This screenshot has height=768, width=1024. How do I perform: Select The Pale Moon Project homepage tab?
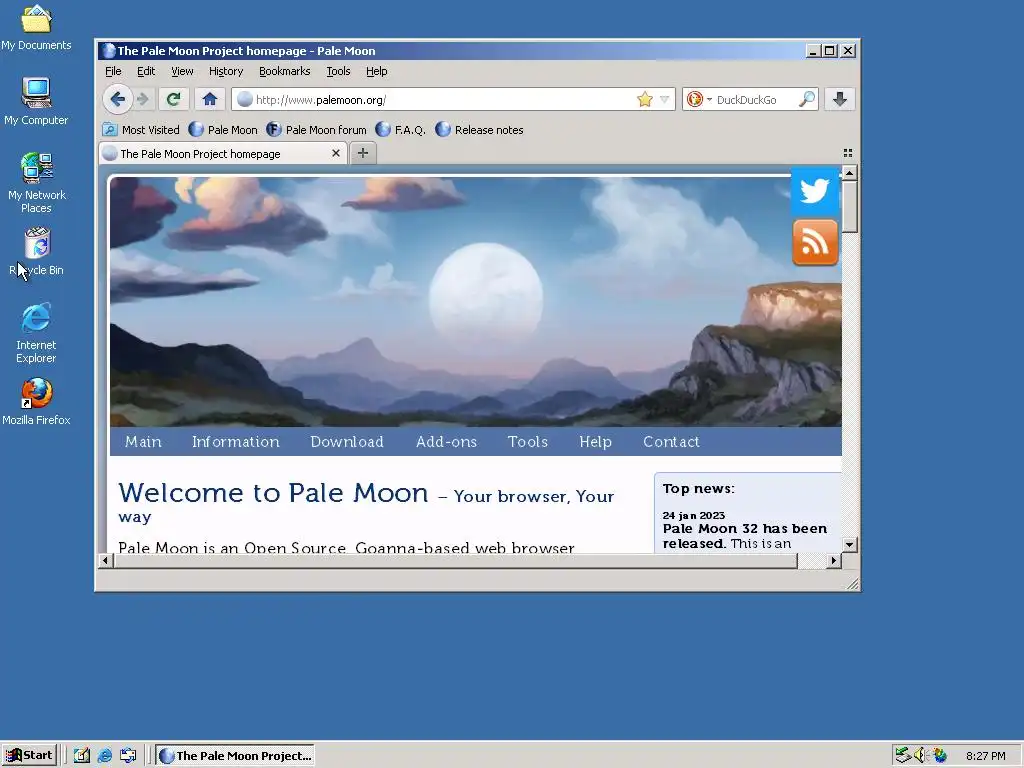tap(222, 153)
